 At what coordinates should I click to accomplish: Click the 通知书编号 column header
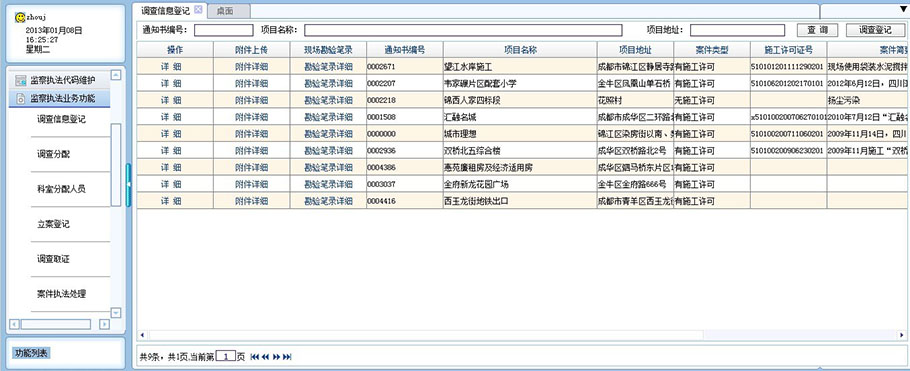click(x=405, y=50)
